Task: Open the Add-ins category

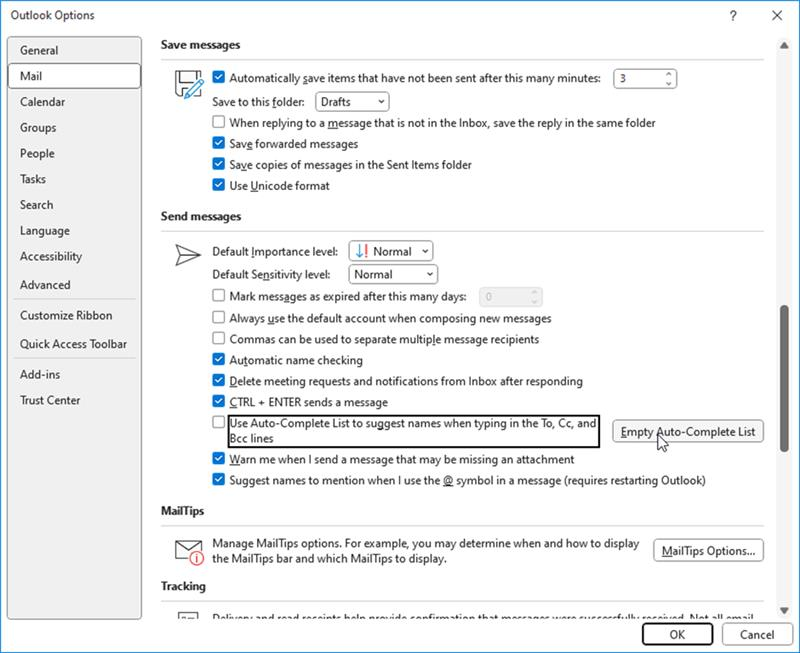Action: pyautogui.click(x=74, y=374)
